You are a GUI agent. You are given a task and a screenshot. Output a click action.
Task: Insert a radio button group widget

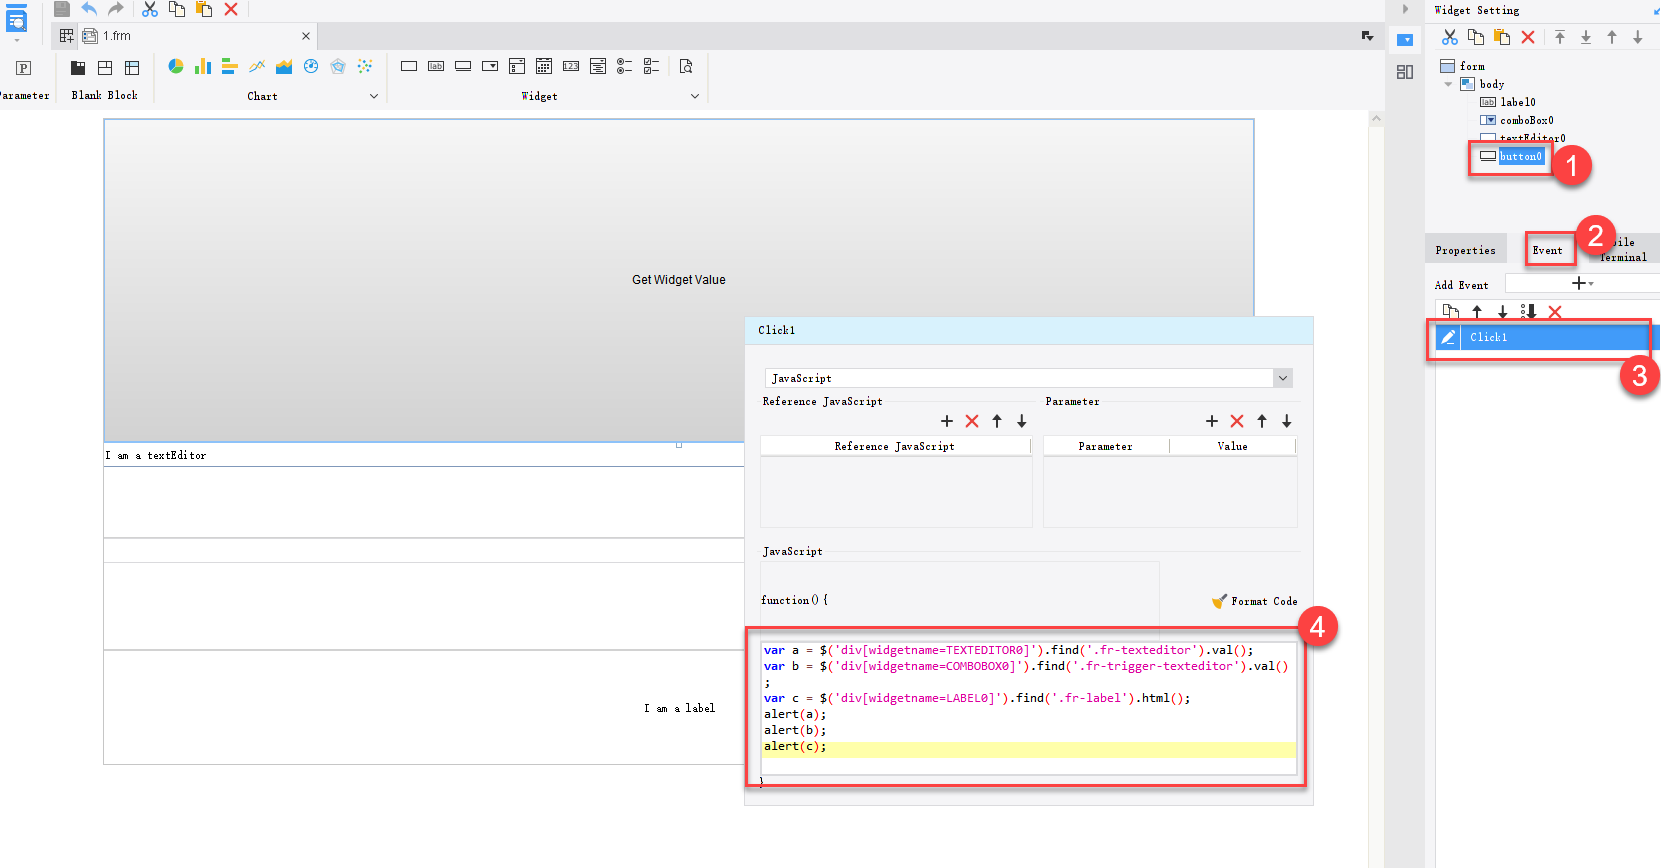coord(625,66)
